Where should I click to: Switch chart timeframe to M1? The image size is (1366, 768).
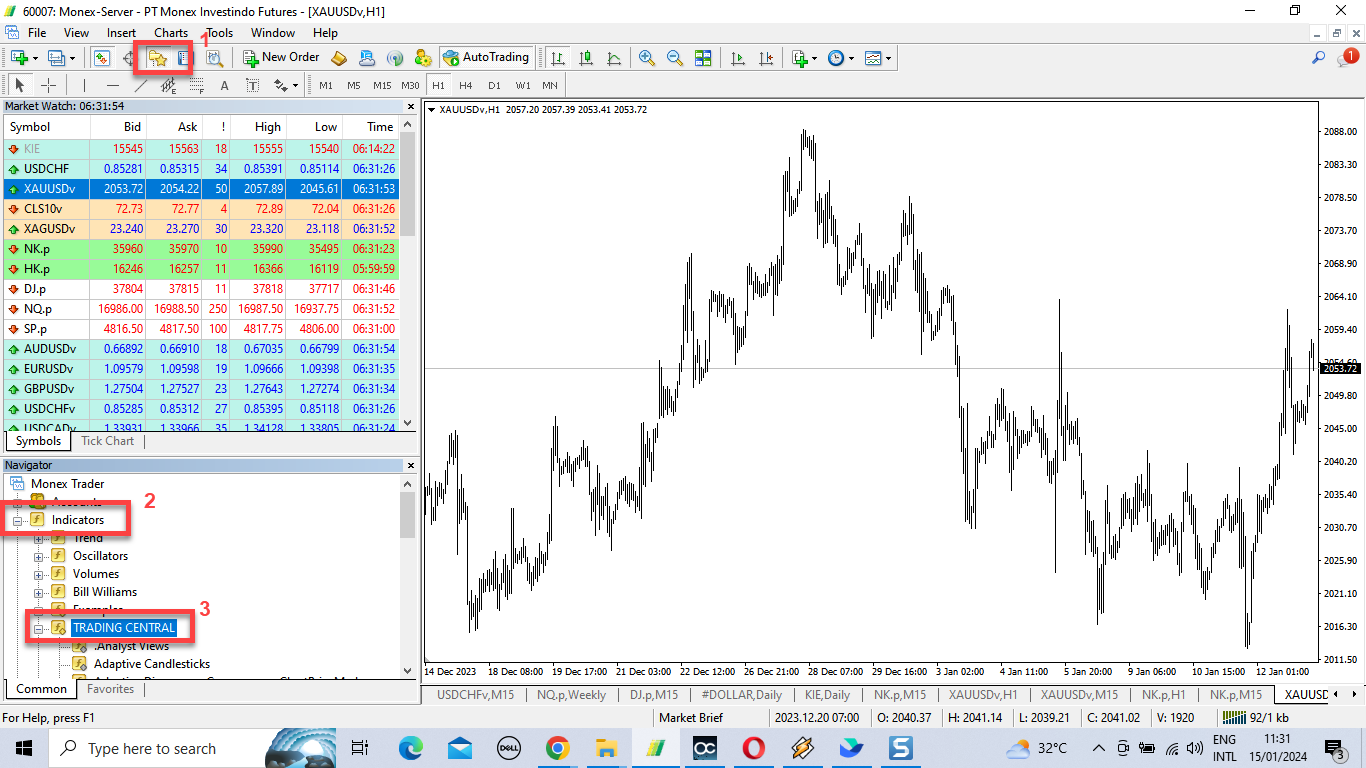[326, 86]
